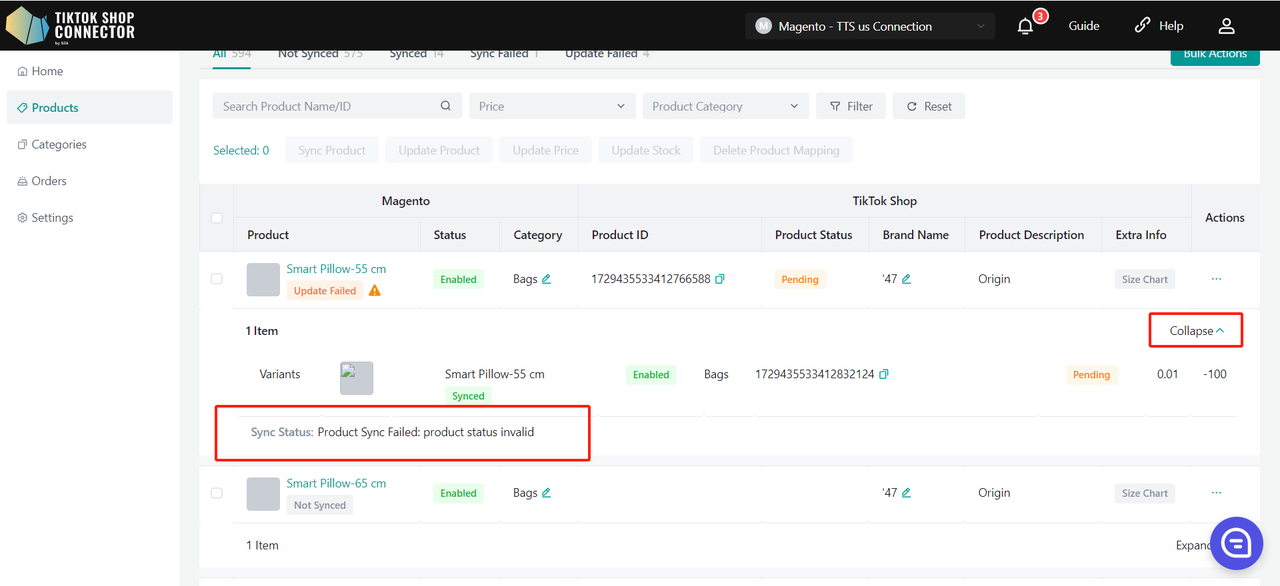This screenshot has width=1280, height=586.
Task: Open actions menu for Smart Pillow-55 cm
Action: (x=1216, y=279)
